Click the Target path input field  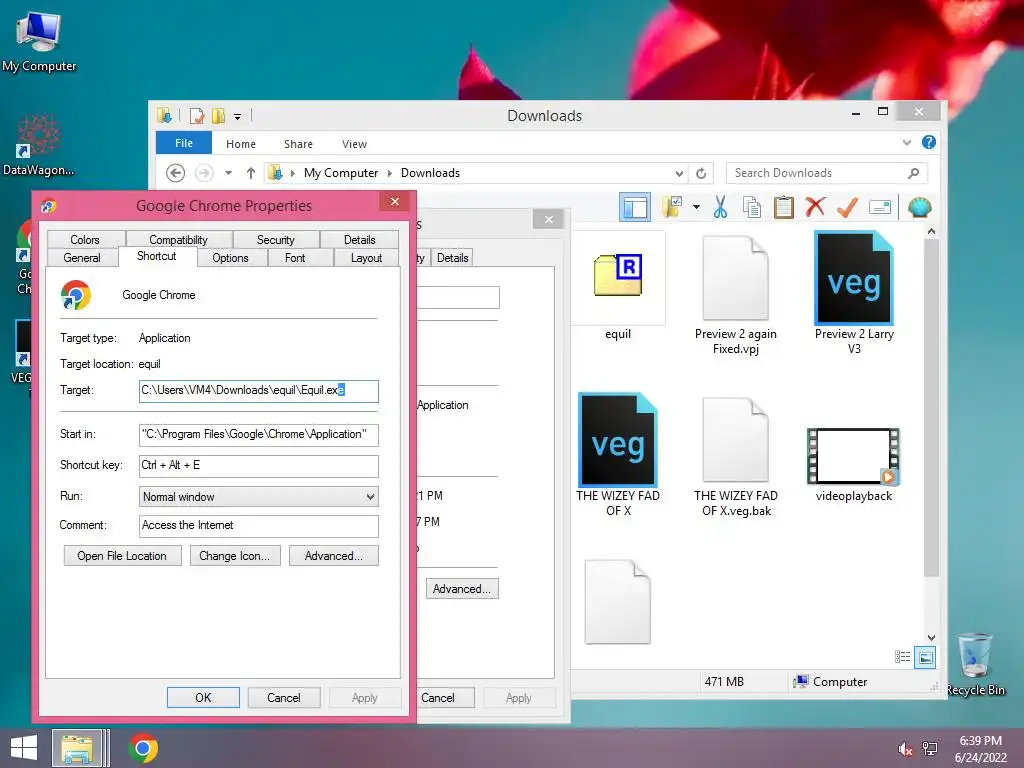259,391
